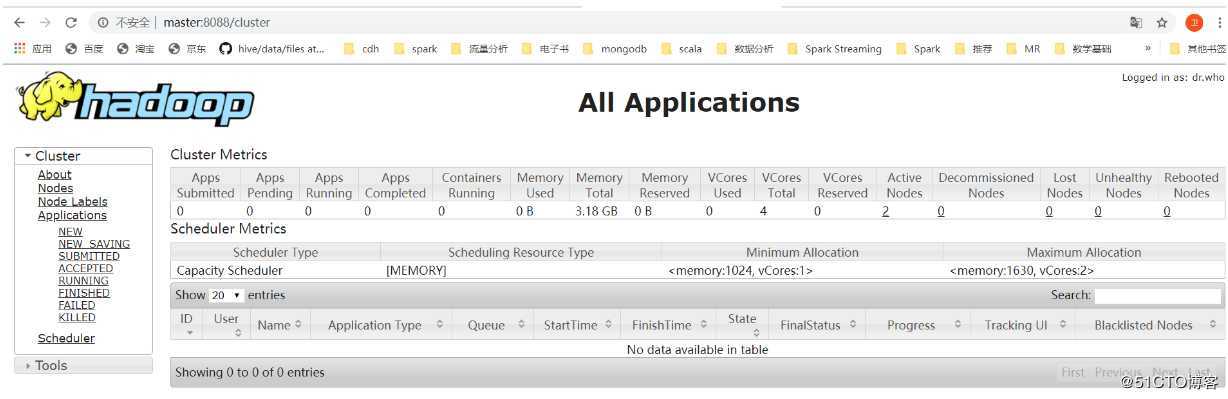Viewport: 1228px width, 399px height.
Task: Open the capitalized Spark bookmark folder
Action: (918, 48)
